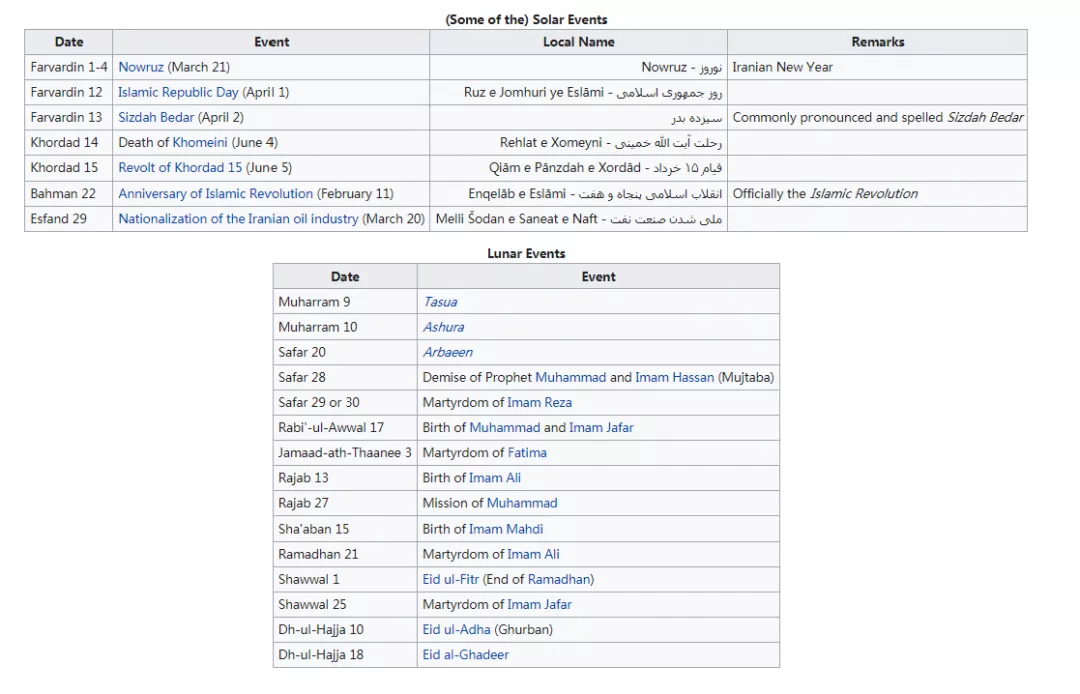Image resolution: width=1080 pixels, height=694 pixels.
Task: Select the 'Dh-ul-Hajja 10' date cell
Action: pos(345,630)
